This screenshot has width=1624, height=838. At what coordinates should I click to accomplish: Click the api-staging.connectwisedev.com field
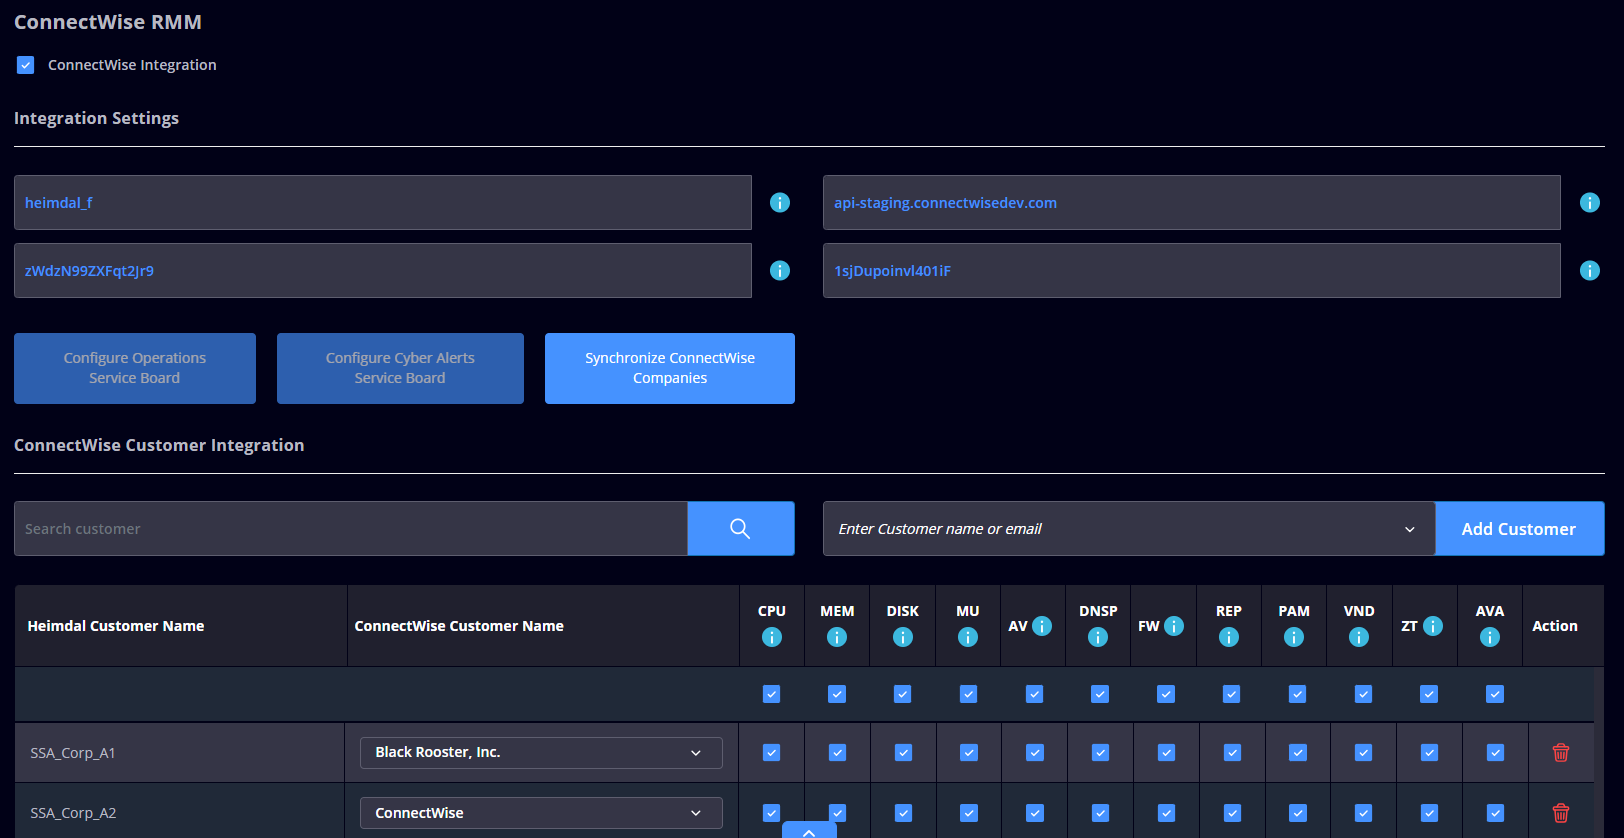pos(1192,203)
